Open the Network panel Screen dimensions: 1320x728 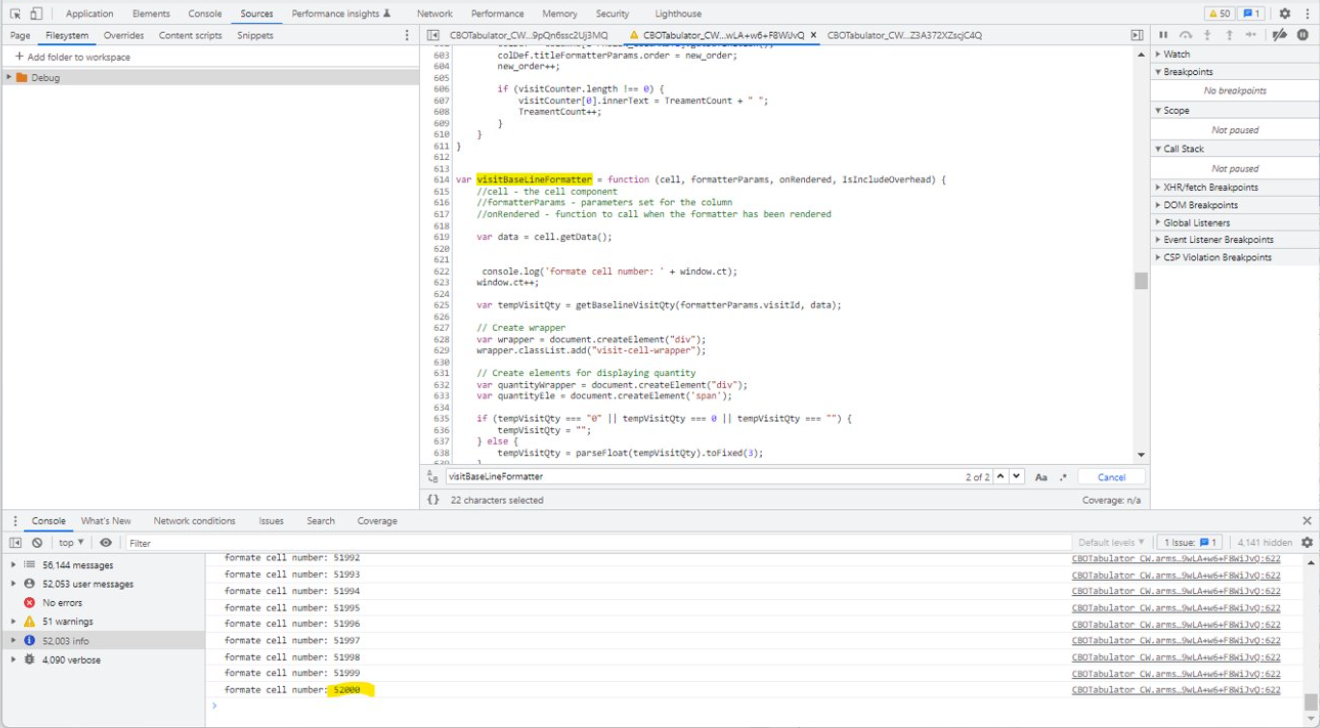coord(434,13)
